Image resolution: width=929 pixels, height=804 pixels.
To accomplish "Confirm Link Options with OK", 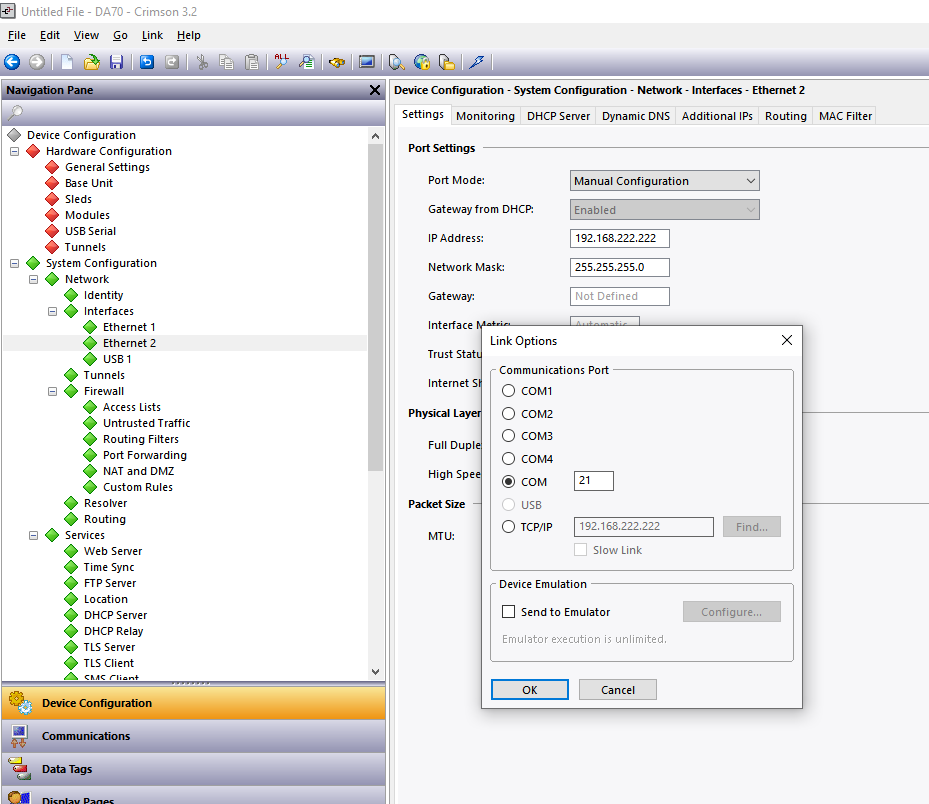I will click(530, 690).
